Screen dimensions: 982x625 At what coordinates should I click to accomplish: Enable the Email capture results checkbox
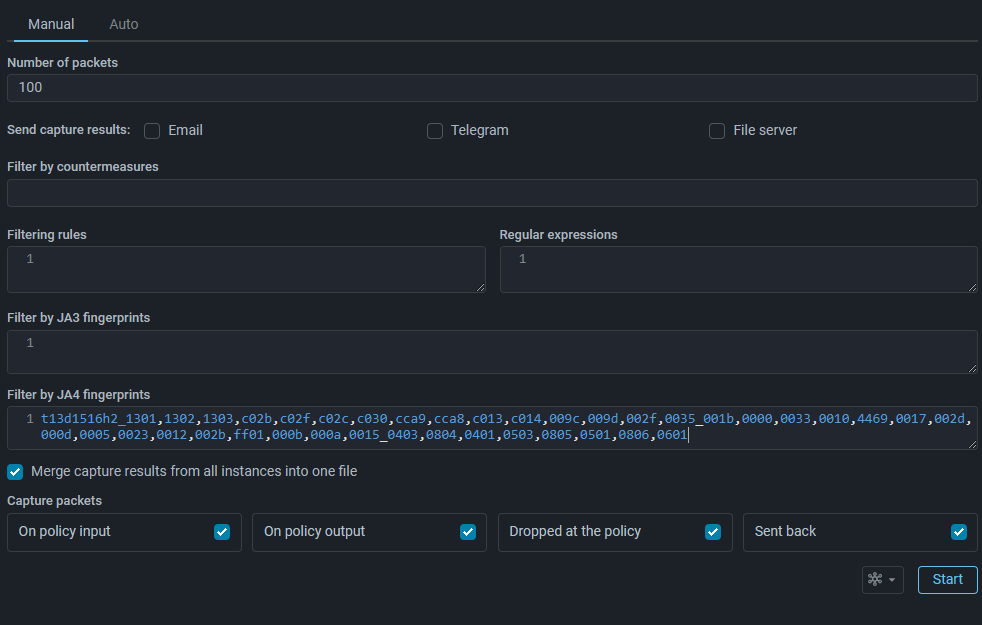(152, 131)
